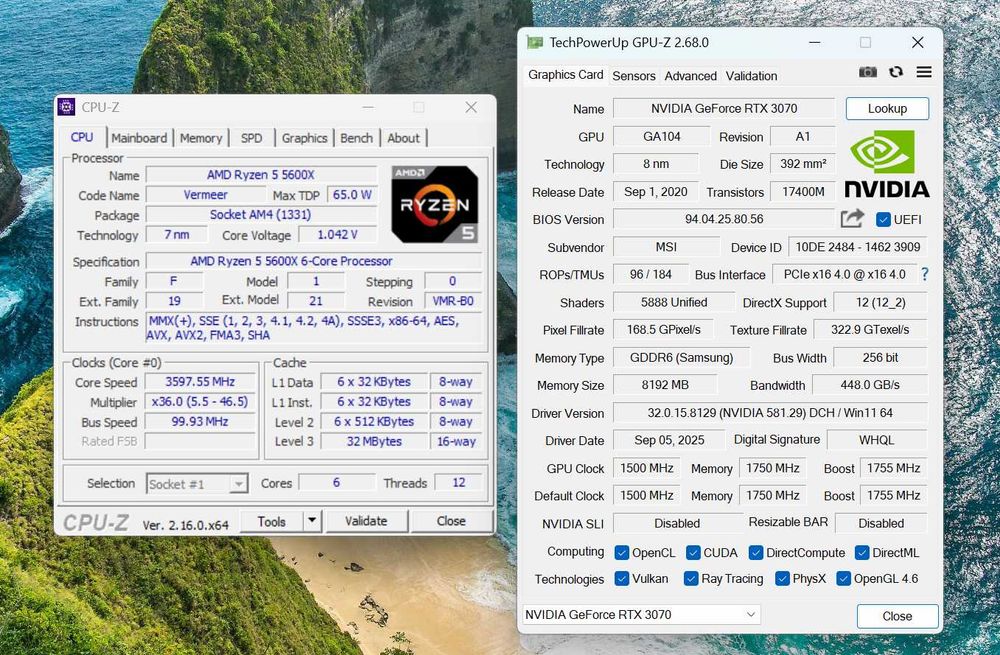Toggle the UEFI checkbox
This screenshot has width=1000, height=655.
coord(883,219)
